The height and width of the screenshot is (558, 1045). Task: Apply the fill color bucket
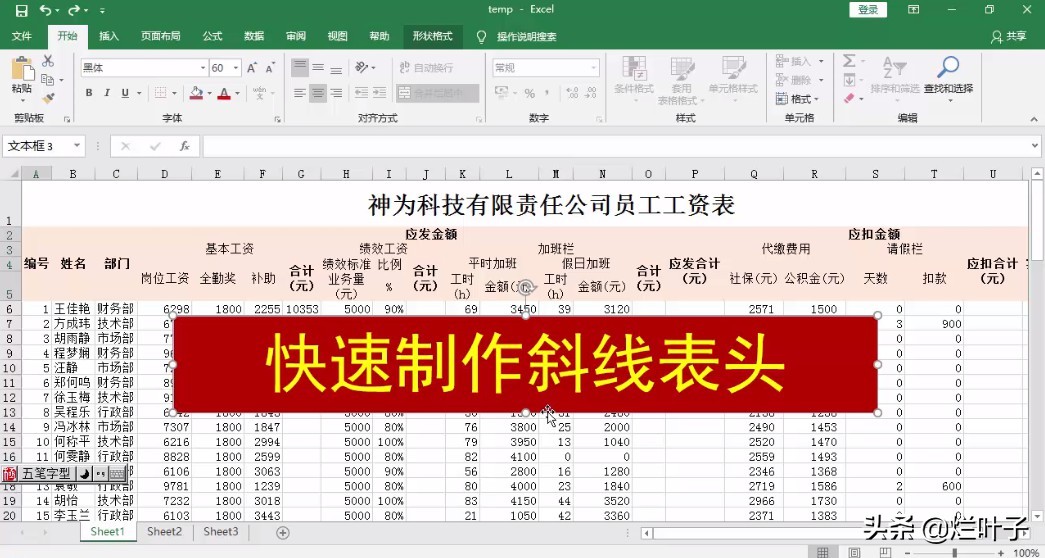[196, 93]
